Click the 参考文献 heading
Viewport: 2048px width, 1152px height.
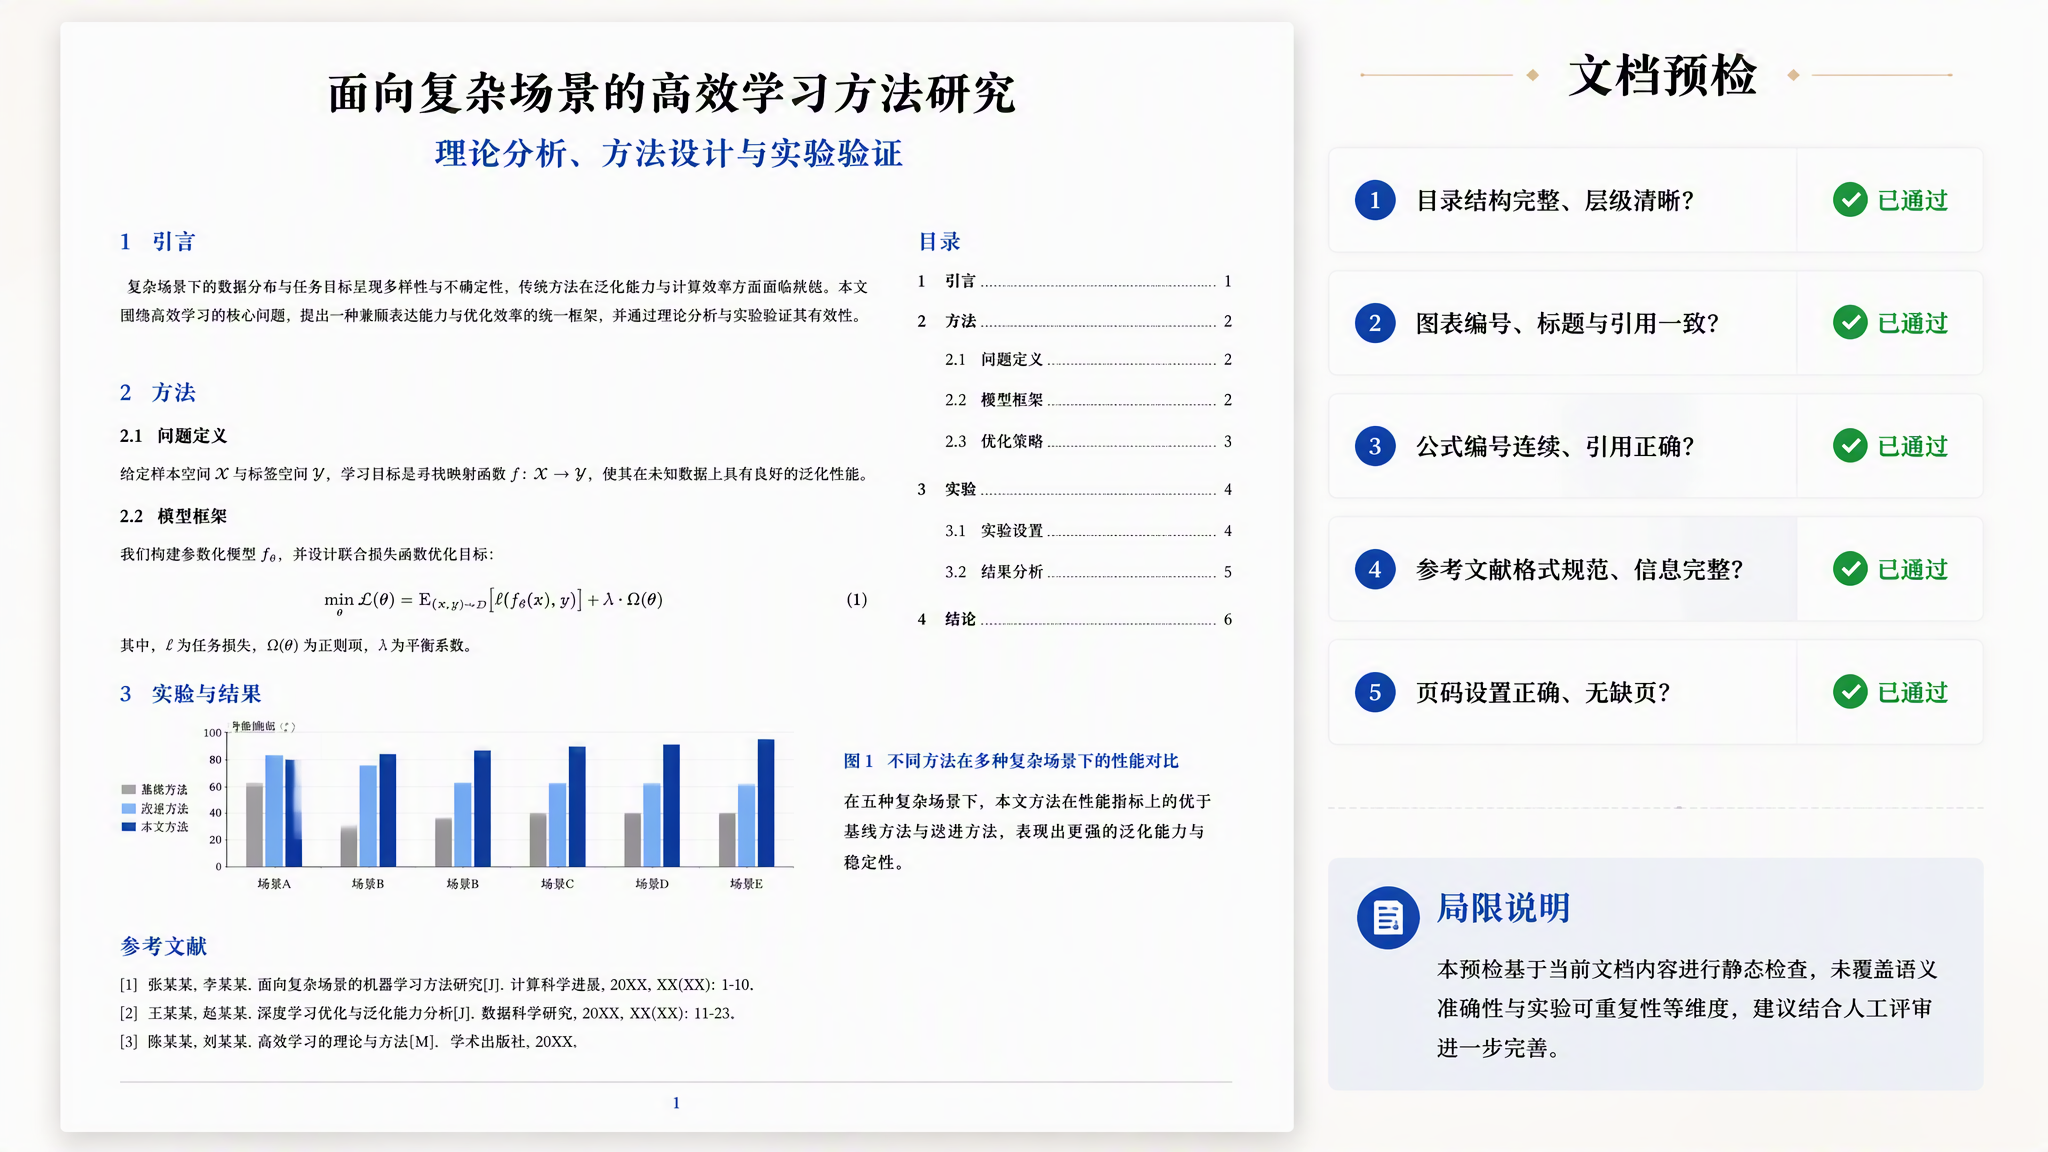pos(163,946)
